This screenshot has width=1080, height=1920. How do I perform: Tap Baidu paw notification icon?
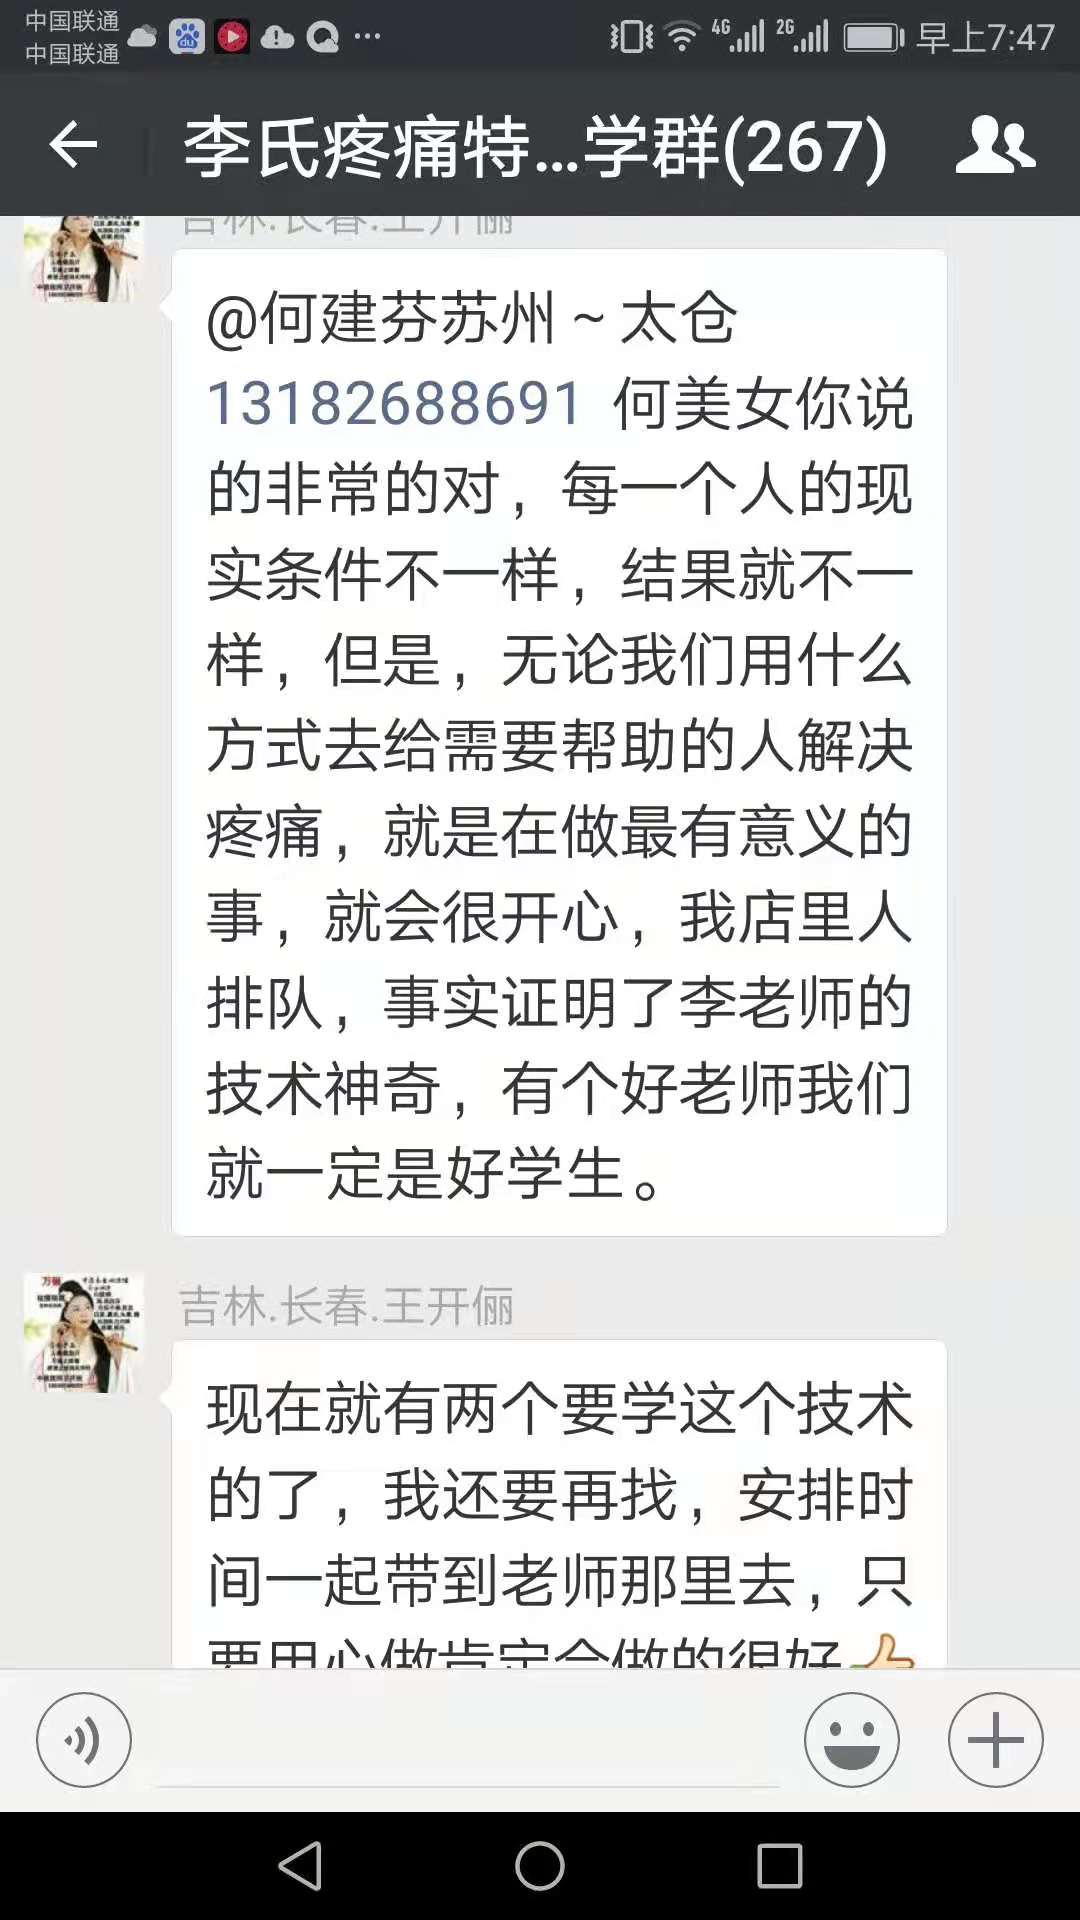tap(187, 38)
